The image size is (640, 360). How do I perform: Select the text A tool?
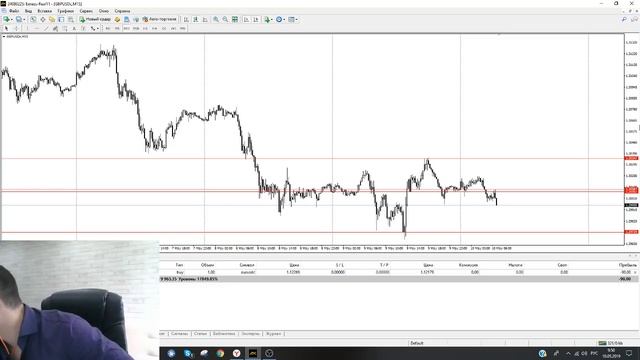tap(74, 29)
